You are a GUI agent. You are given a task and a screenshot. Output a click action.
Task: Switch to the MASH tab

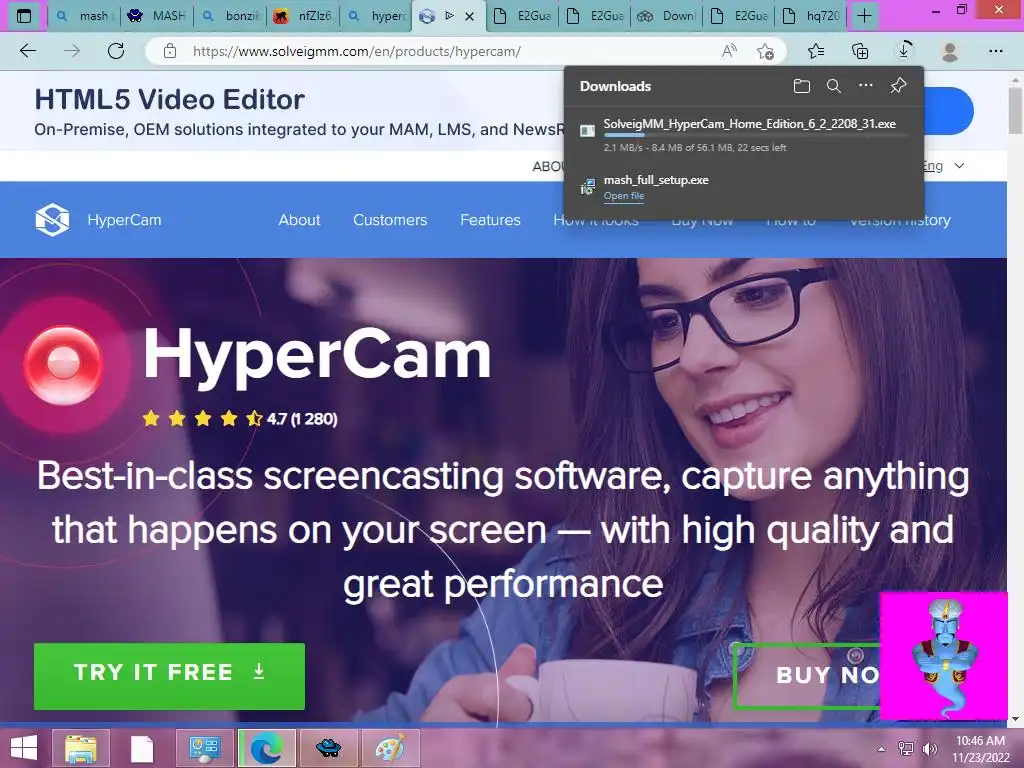(157, 16)
